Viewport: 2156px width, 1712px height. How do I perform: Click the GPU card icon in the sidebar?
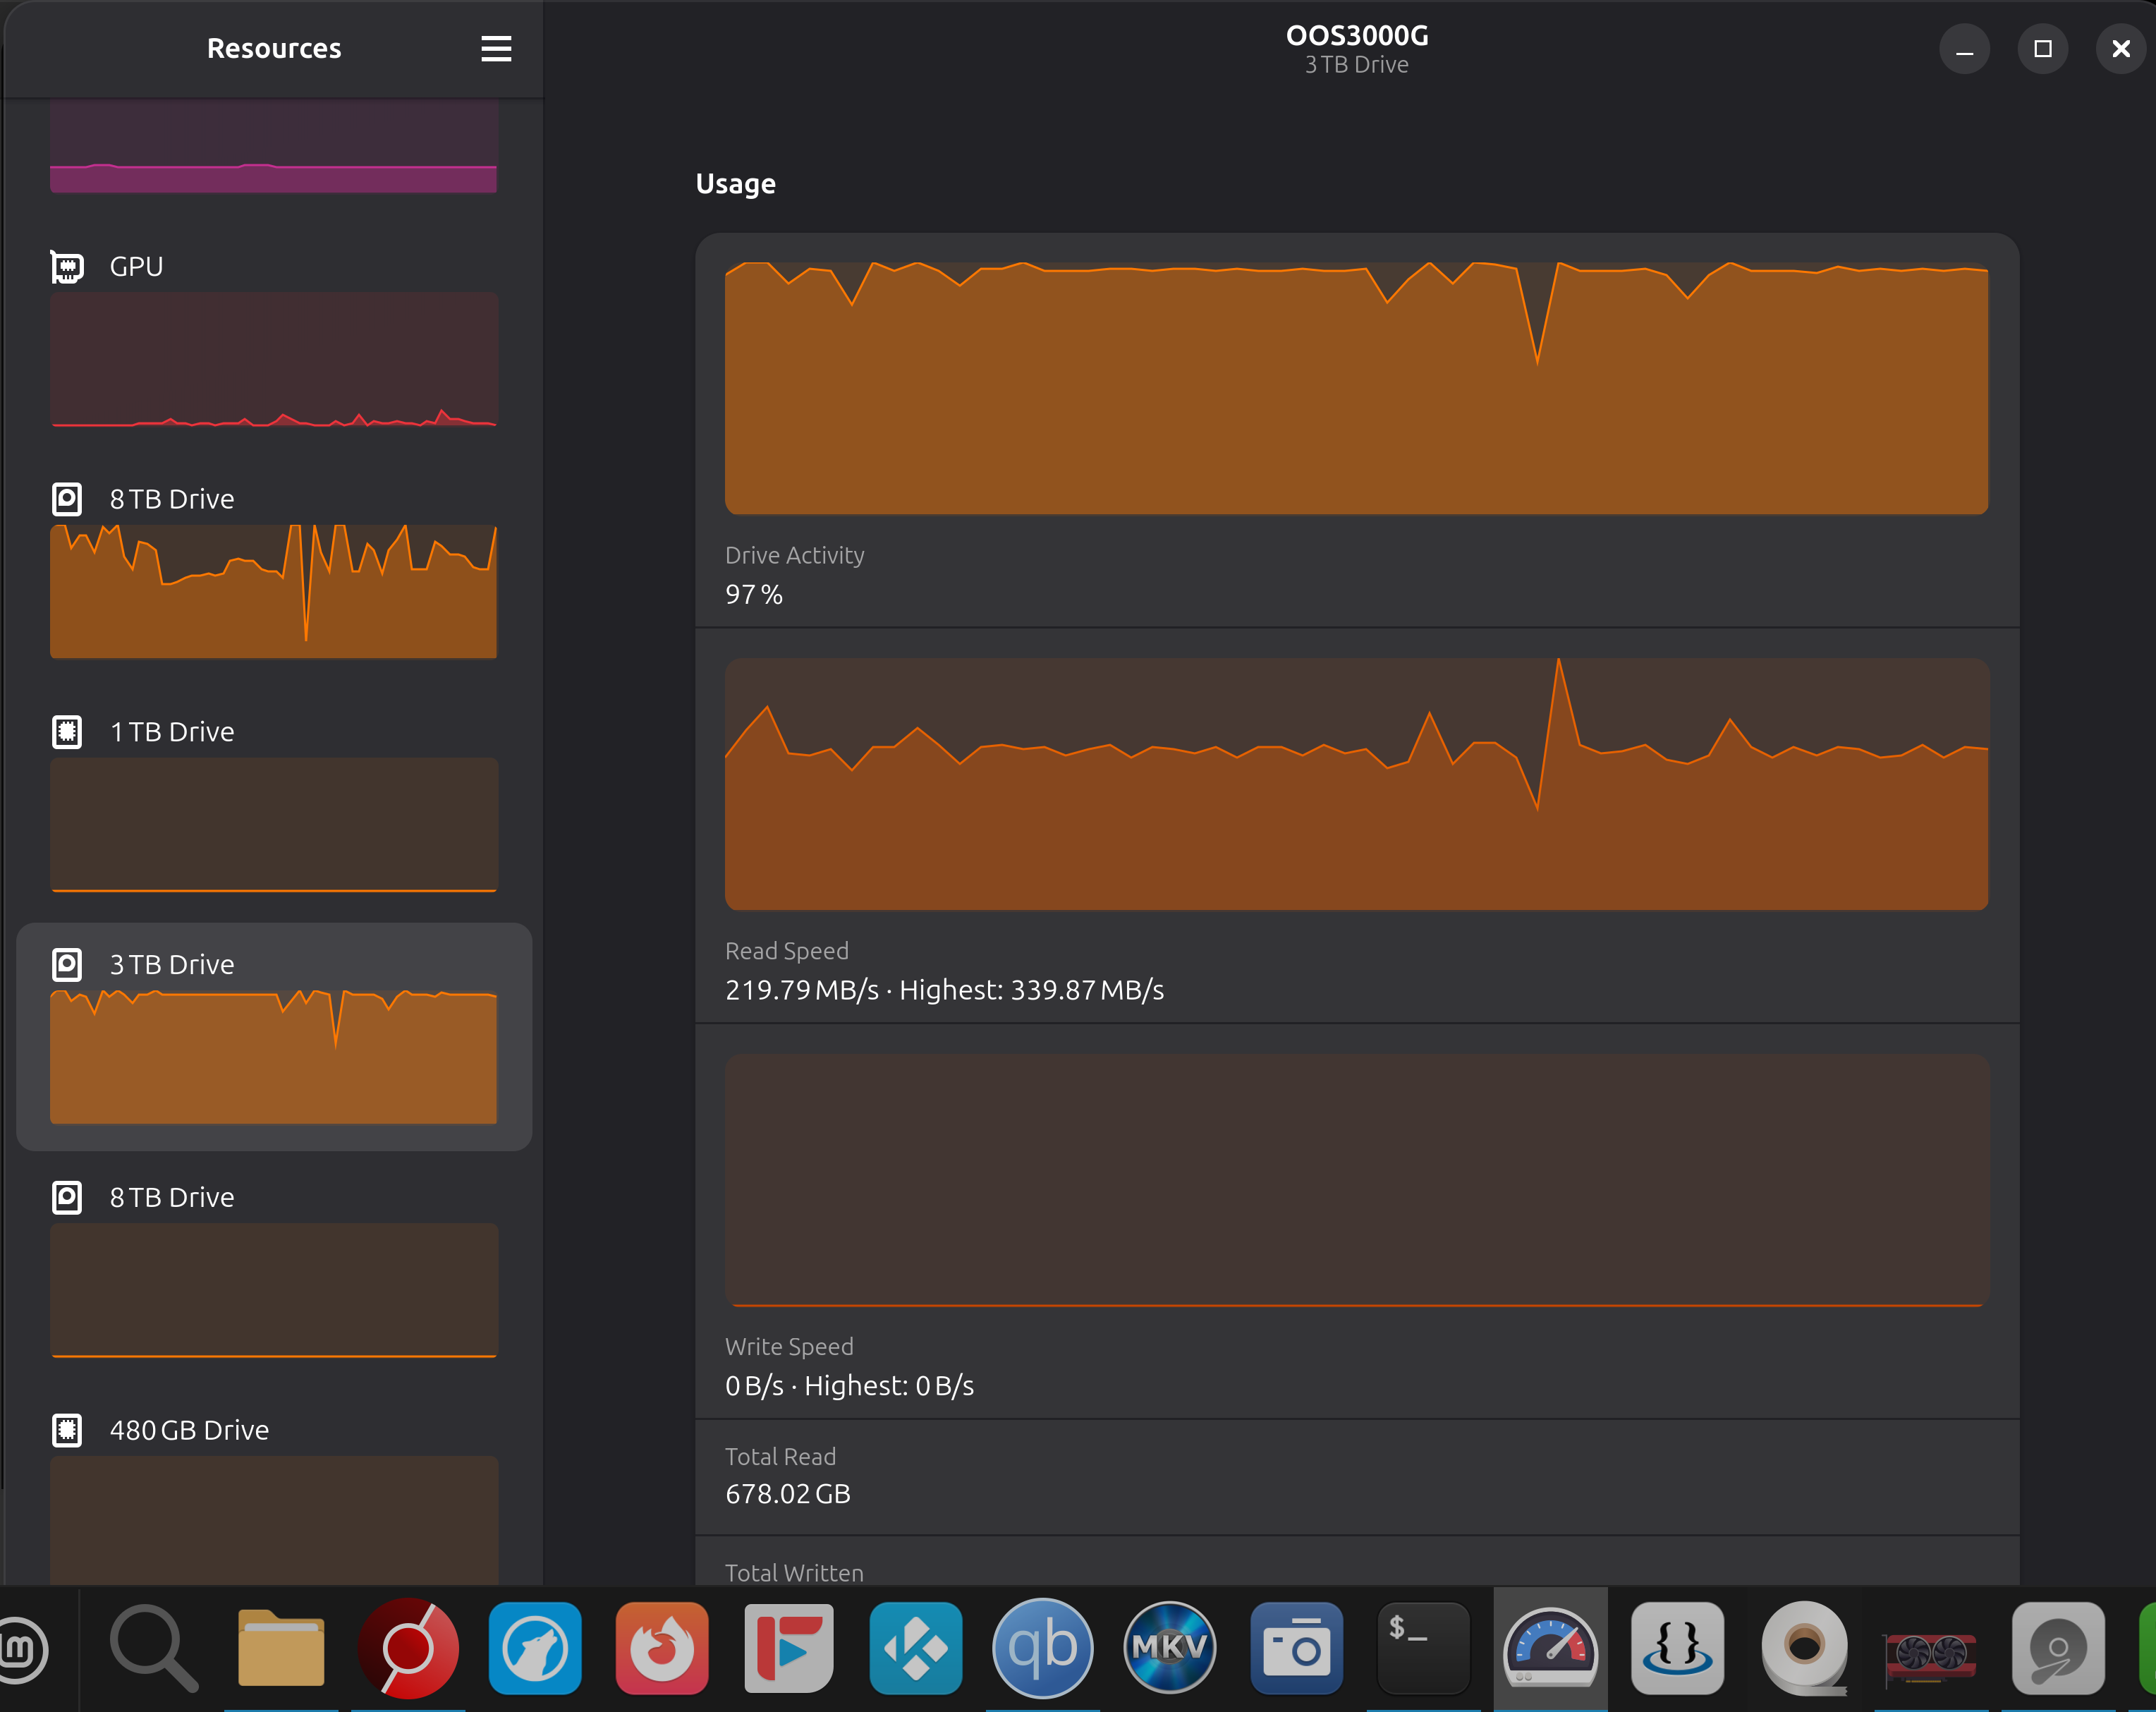tap(67, 267)
